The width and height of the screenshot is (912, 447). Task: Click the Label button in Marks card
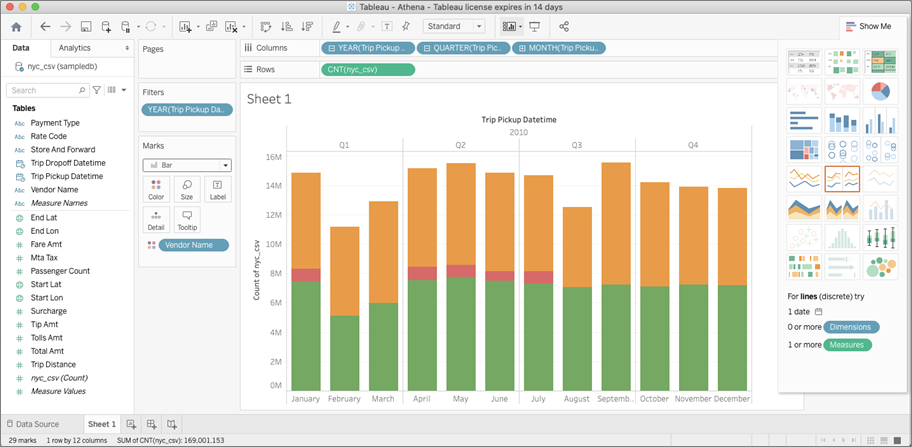pyautogui.click(x=217, y=190)
